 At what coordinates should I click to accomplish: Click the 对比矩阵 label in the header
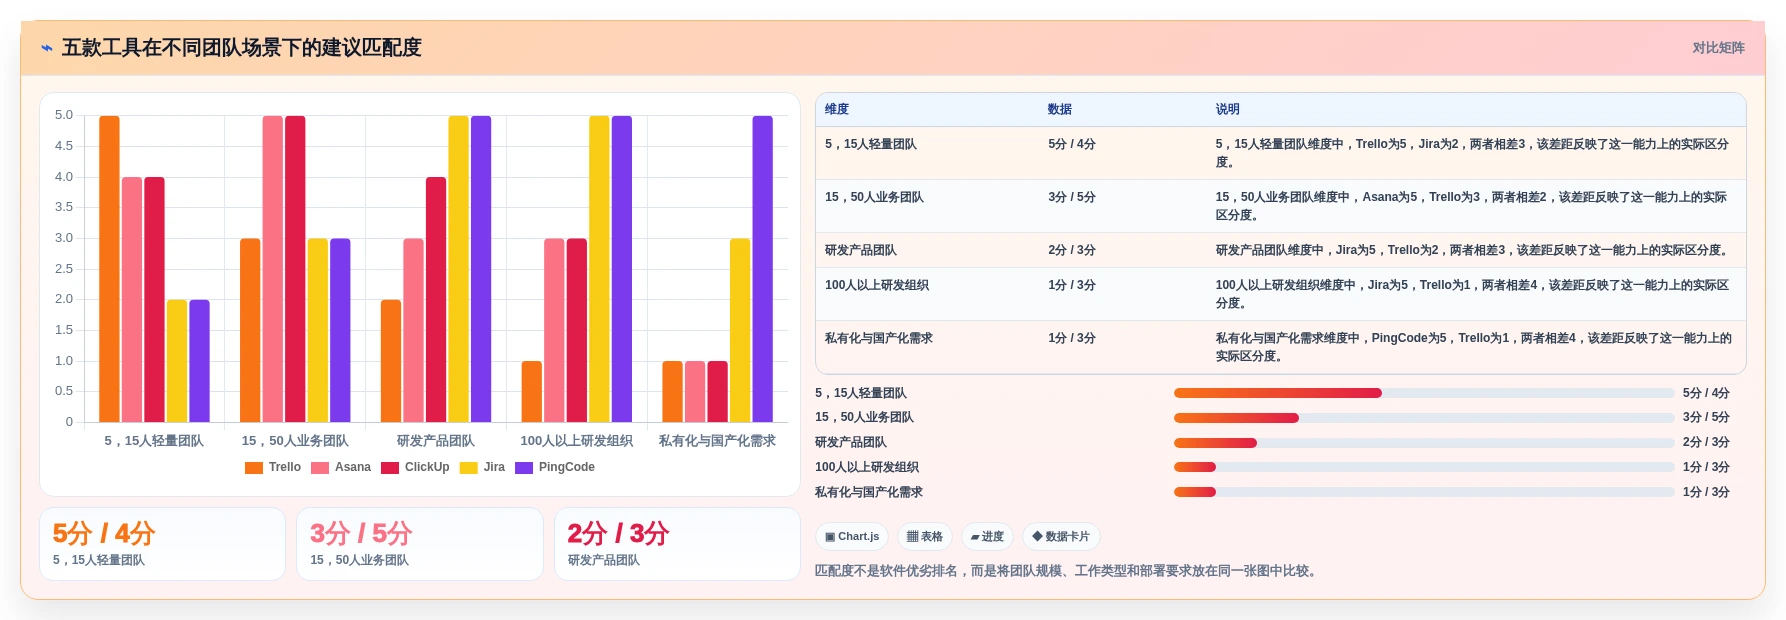[x=1718, y=48]
